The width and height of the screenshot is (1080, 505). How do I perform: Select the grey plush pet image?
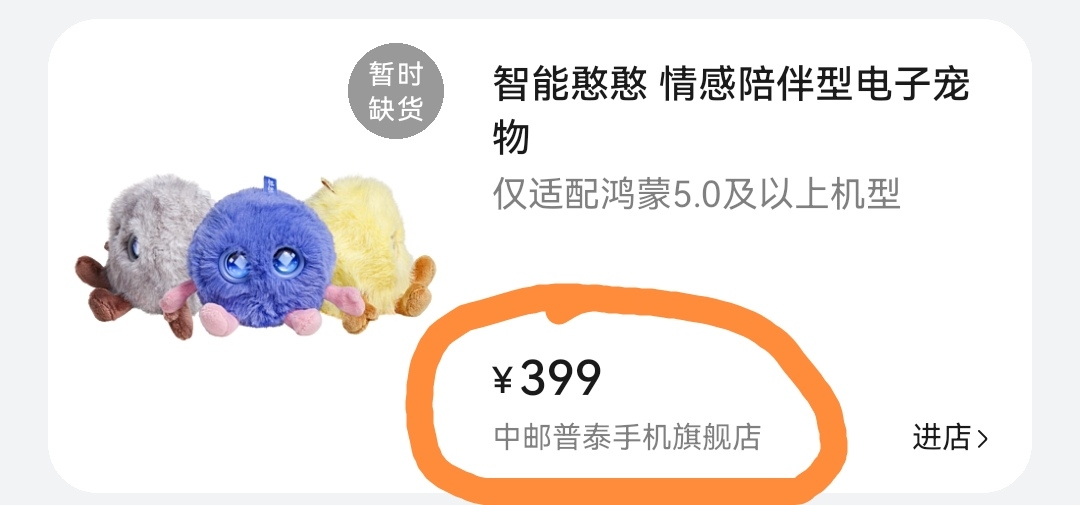coord(143,257)
